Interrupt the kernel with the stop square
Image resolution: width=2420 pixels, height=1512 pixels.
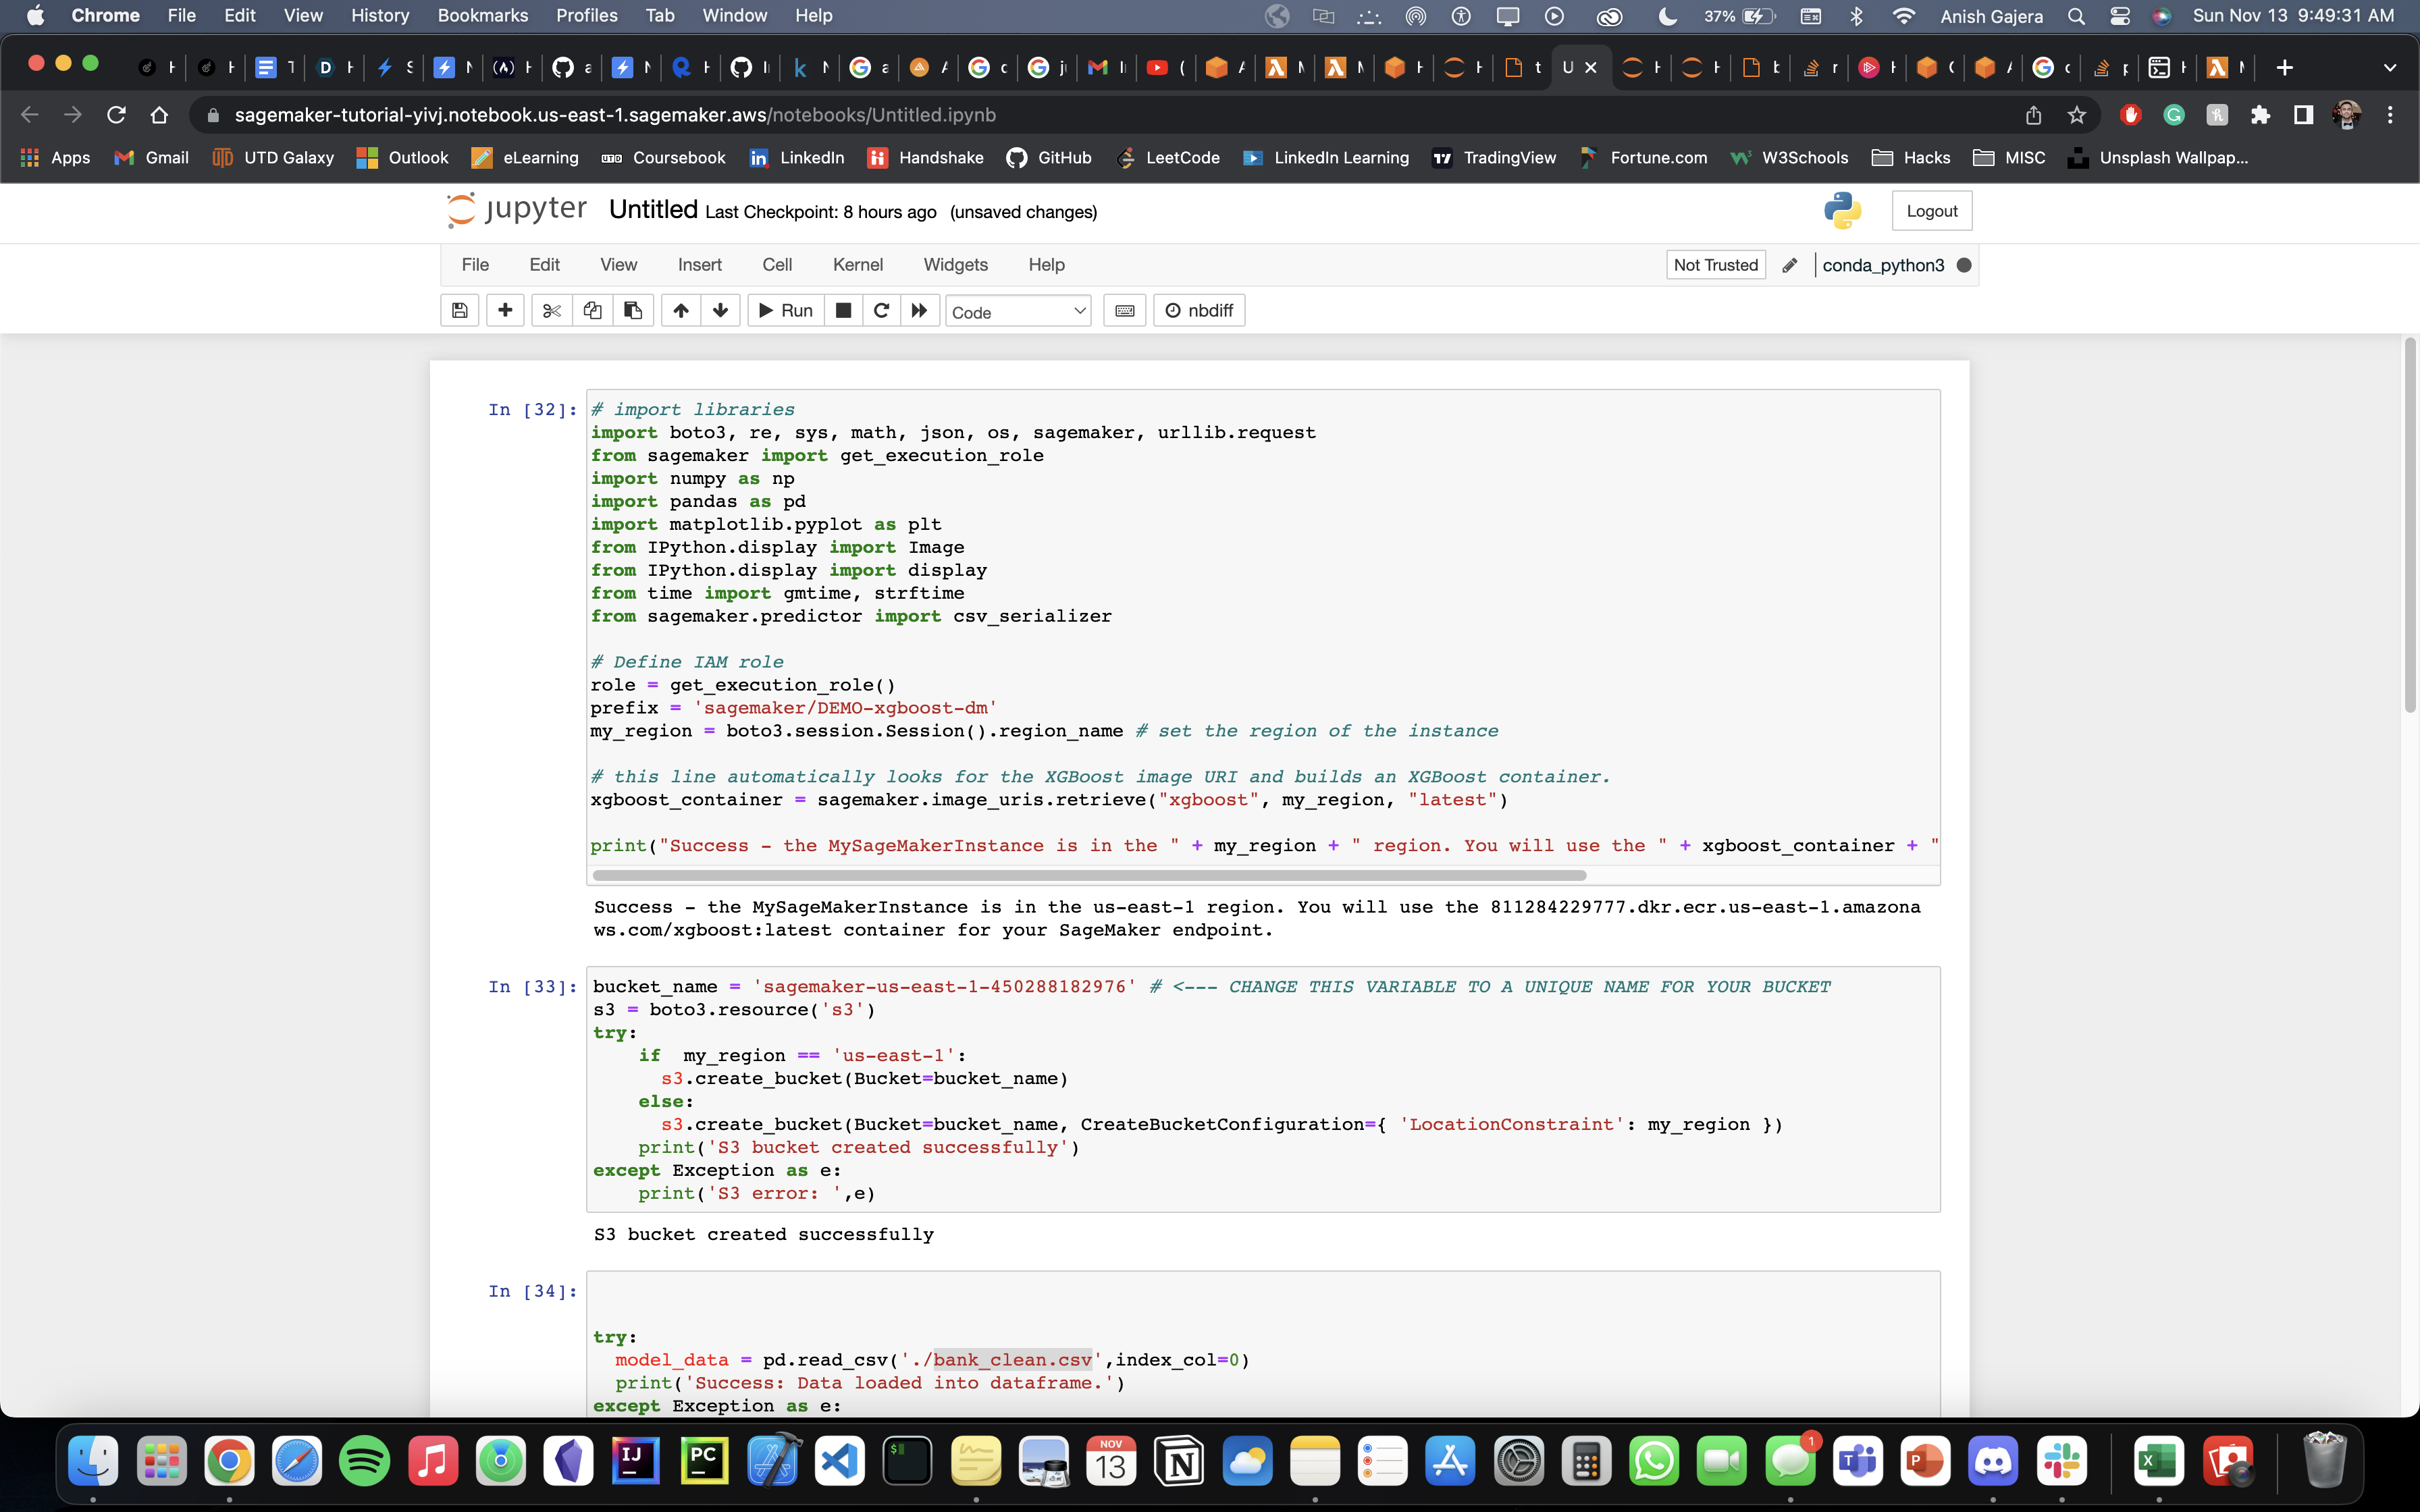(843, 311)
